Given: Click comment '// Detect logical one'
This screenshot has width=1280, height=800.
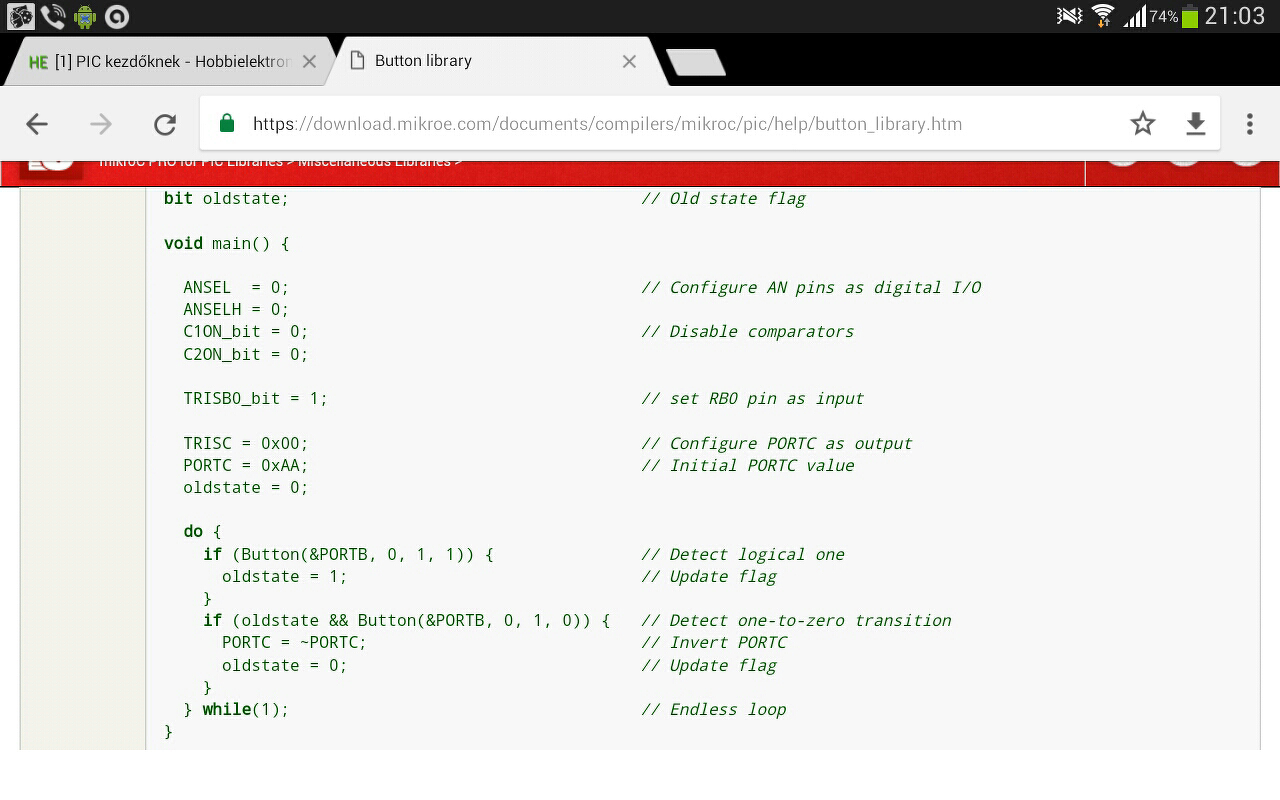Looking at the screenshot, I should (743, 554).
